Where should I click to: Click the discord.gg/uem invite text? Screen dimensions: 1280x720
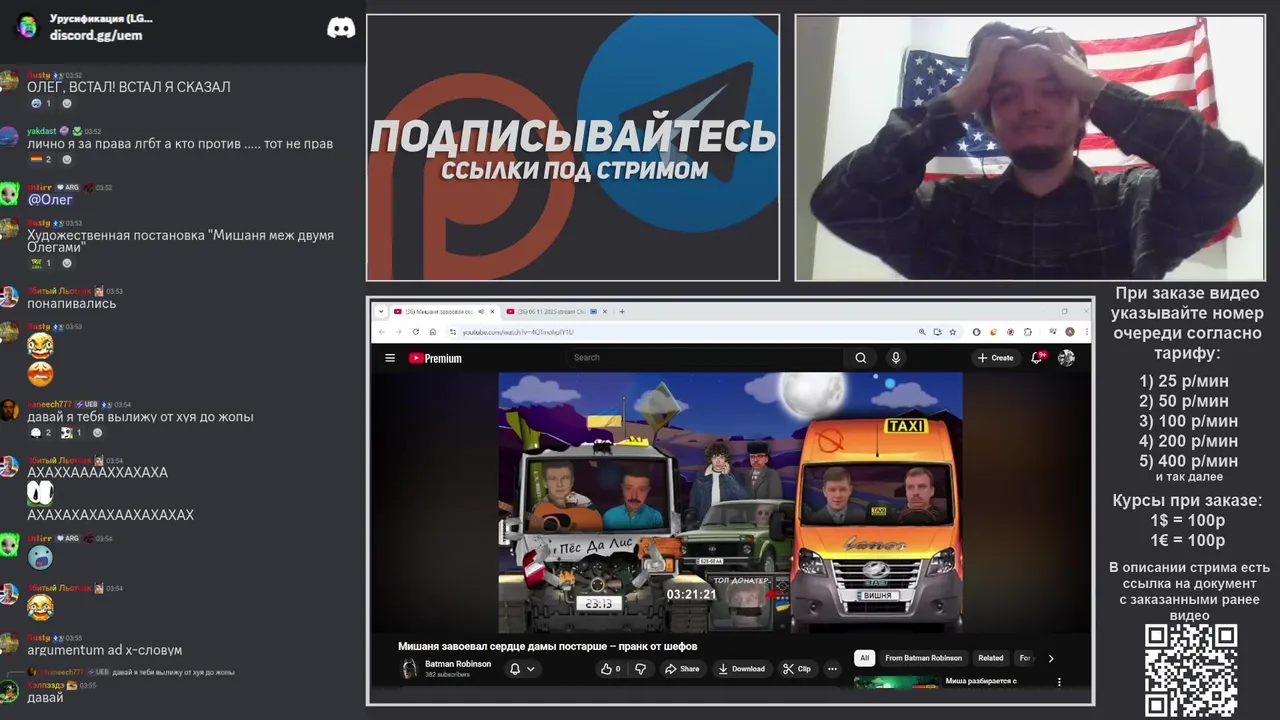pos(96,35)
